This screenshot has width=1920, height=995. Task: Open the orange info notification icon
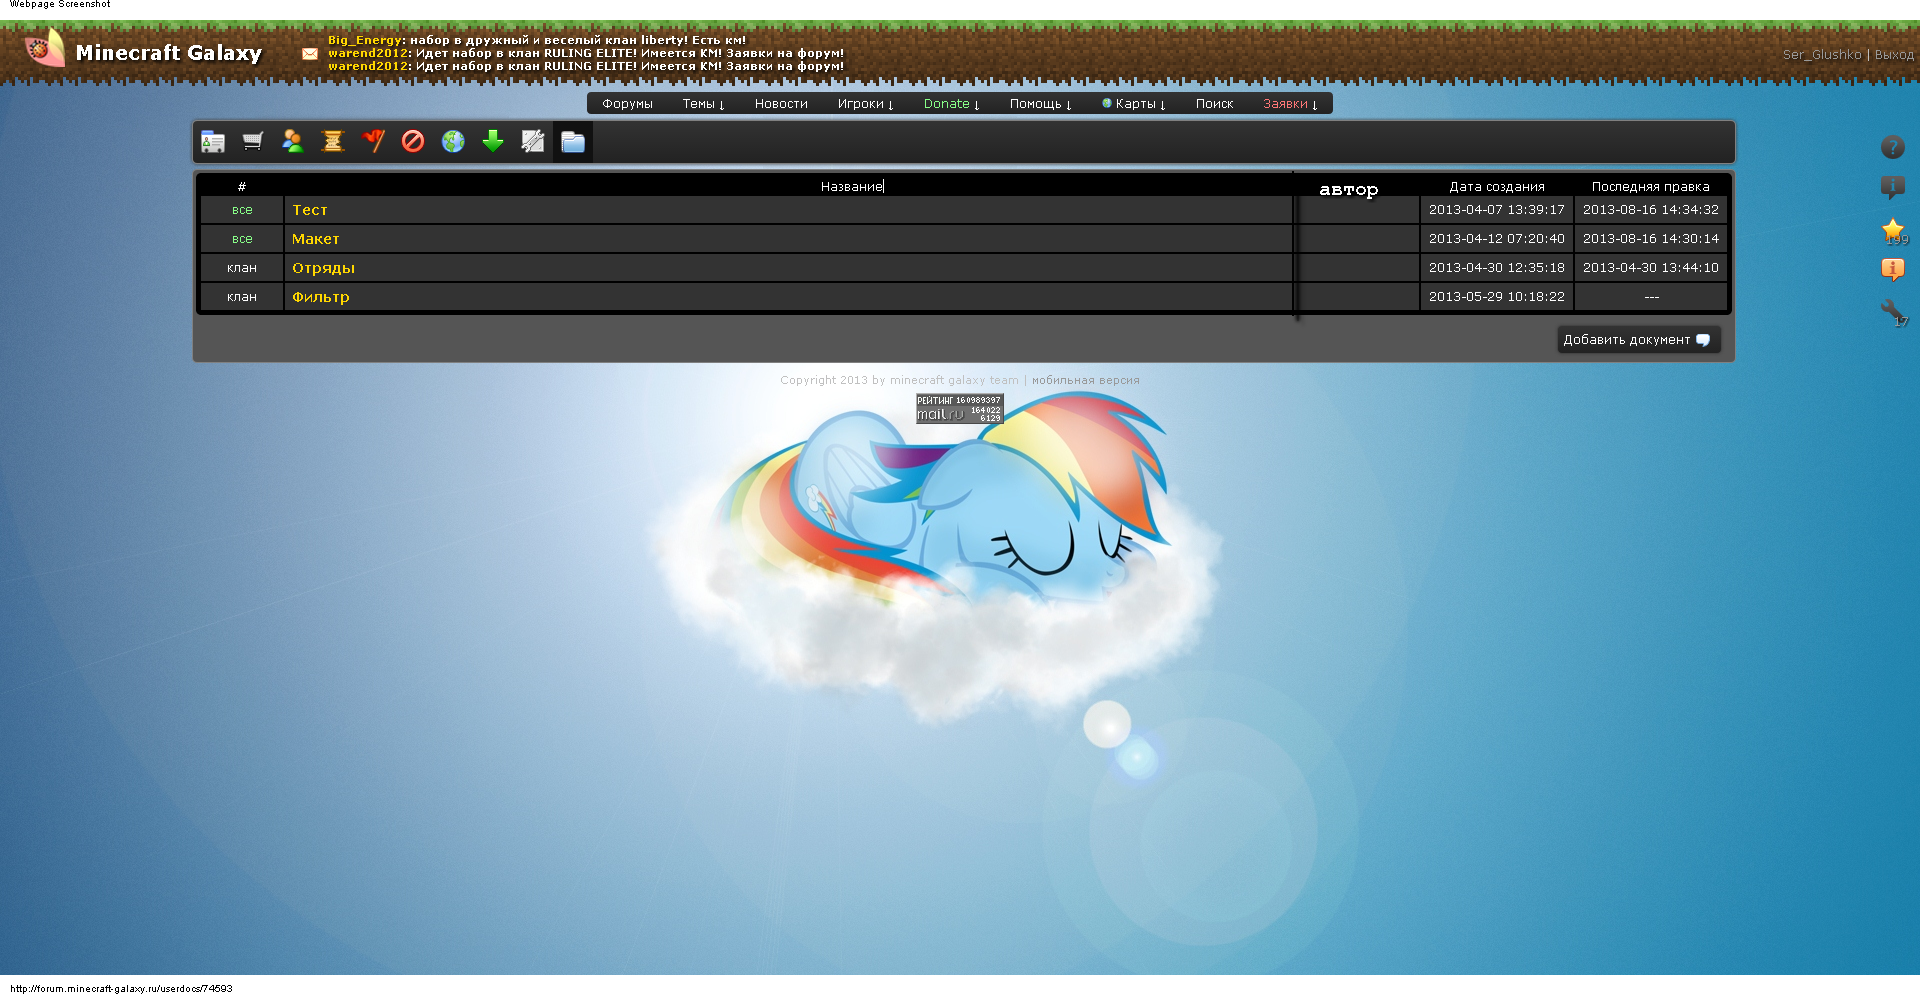pos(1893,269)
